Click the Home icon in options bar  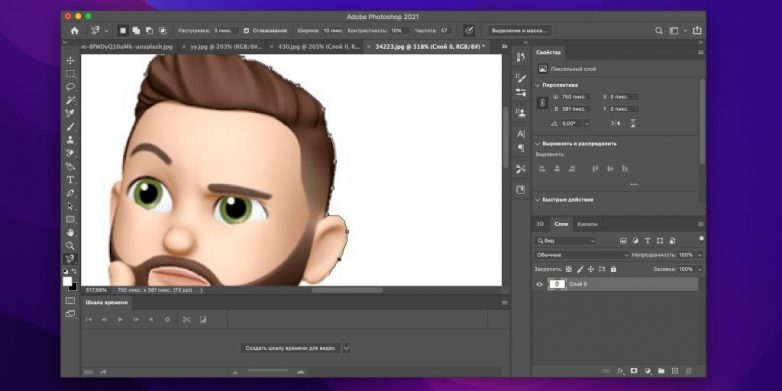coord(74,31)
